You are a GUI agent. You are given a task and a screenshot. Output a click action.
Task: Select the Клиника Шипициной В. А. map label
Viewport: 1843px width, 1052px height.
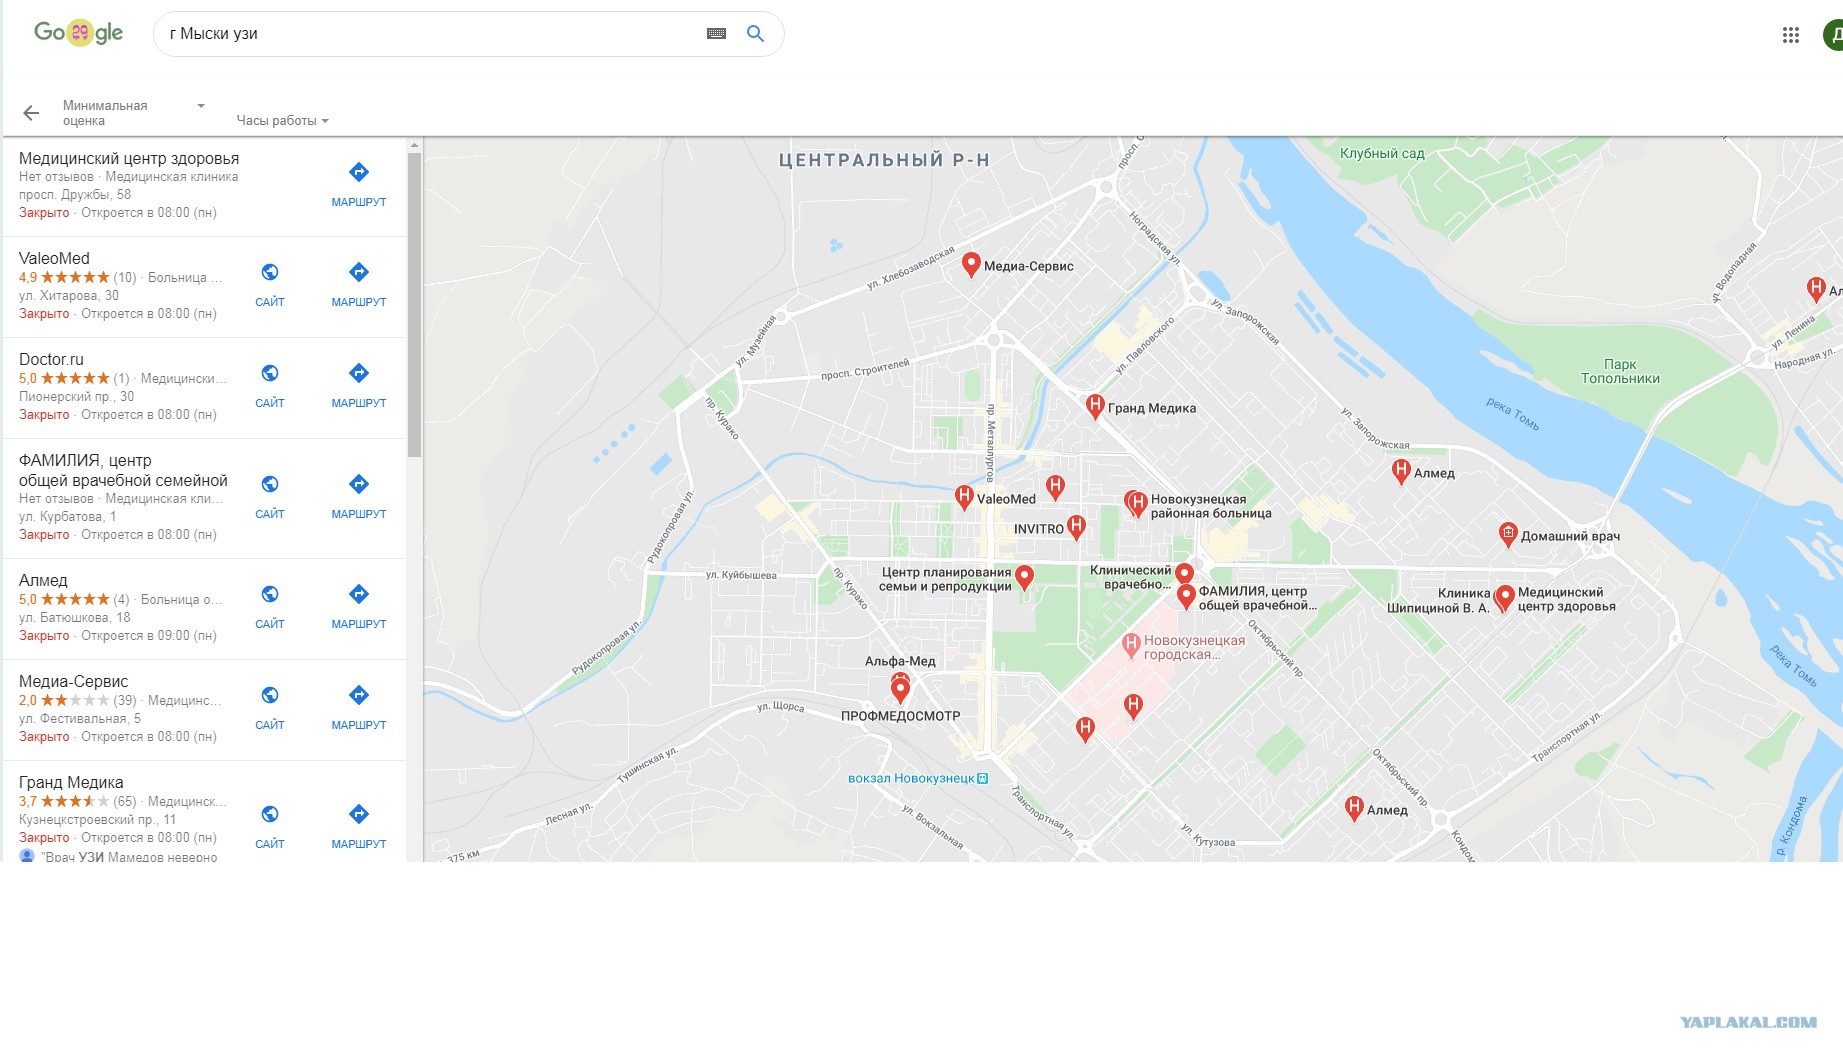1438,600
